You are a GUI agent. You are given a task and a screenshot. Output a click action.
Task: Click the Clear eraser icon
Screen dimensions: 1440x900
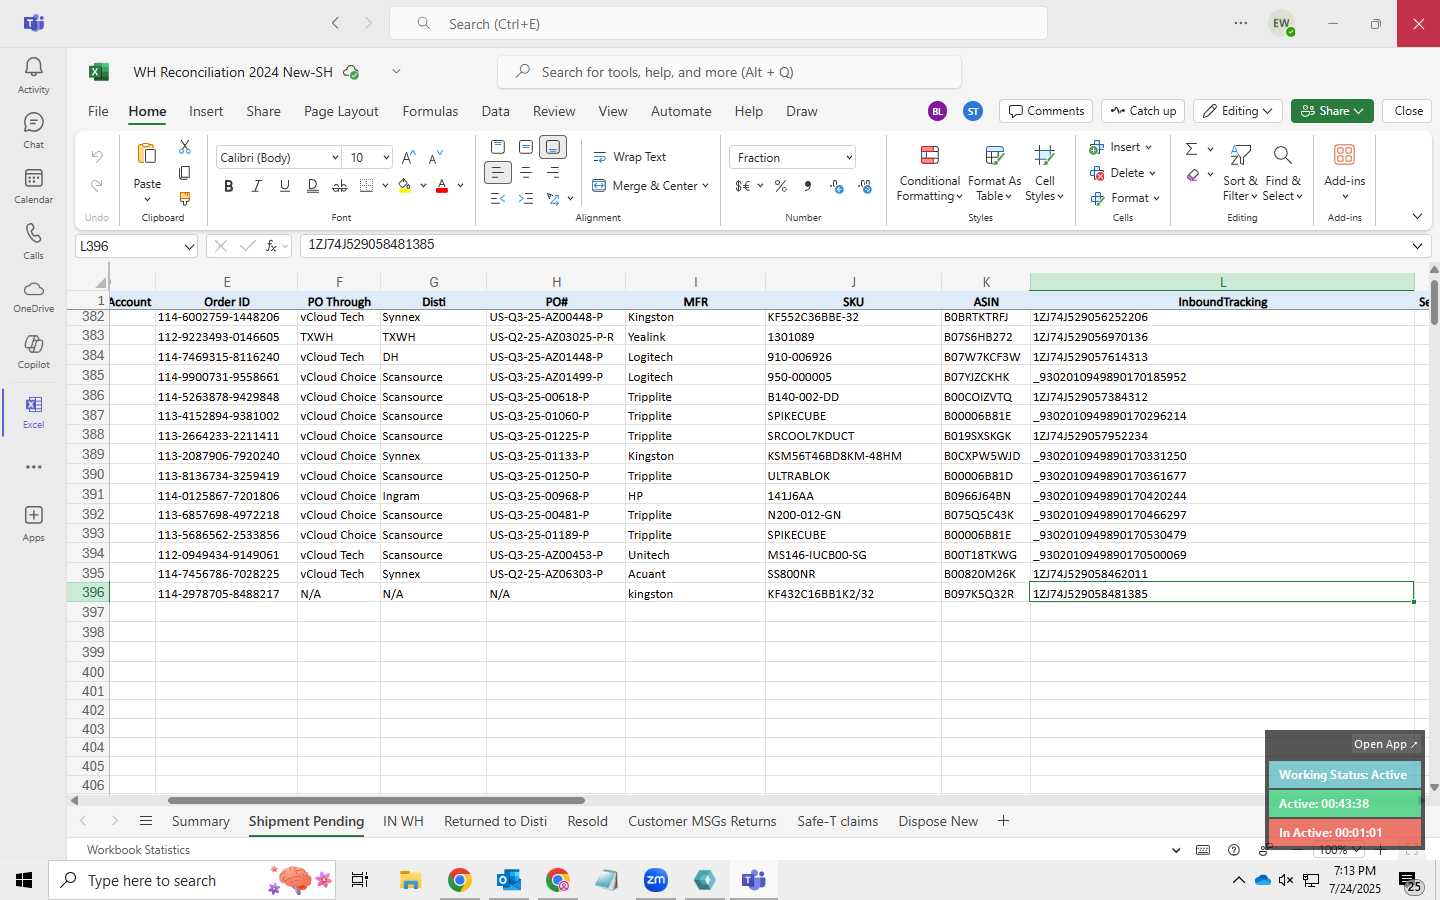1193,175
